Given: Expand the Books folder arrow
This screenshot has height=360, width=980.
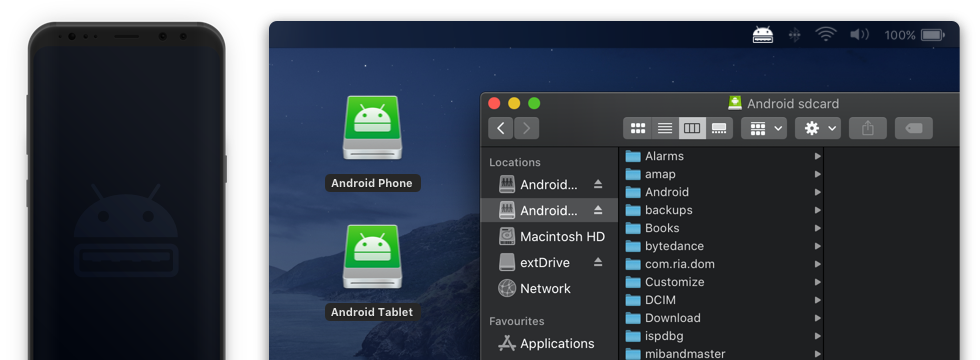Looking at the screenshot, I should pos(817,229).
